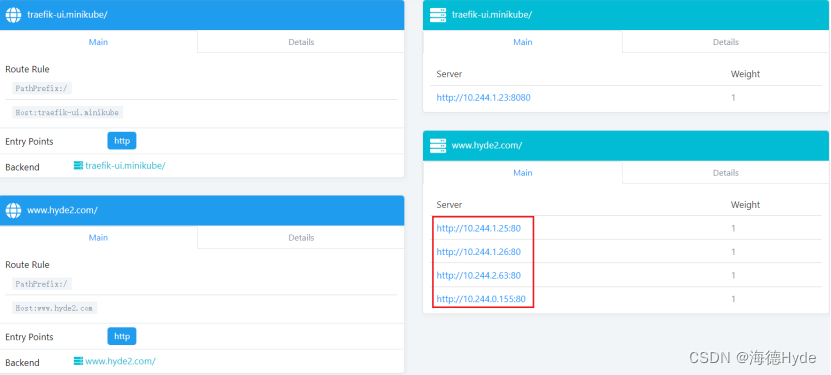Click www.hyde2.com/ backend header title
The image size is (831, 375).
[487, 146]
